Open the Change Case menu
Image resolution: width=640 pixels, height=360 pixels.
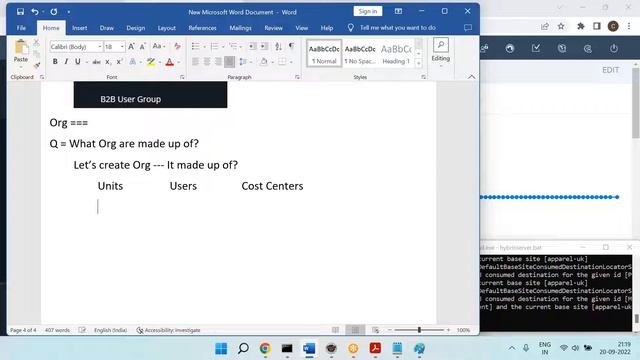click(159, 47)
